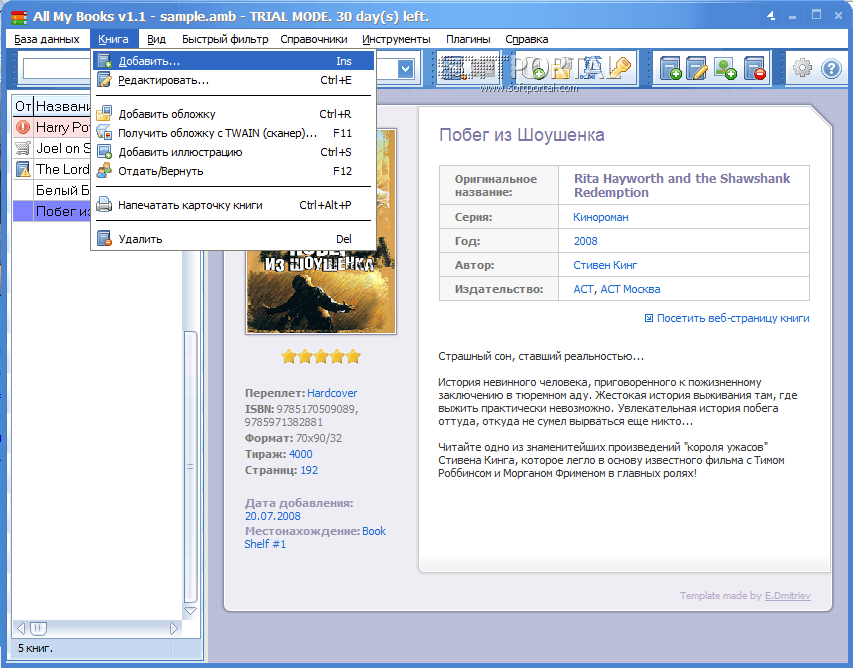
Task: Click the list scroll-down arrow
Action: (190, 611)
